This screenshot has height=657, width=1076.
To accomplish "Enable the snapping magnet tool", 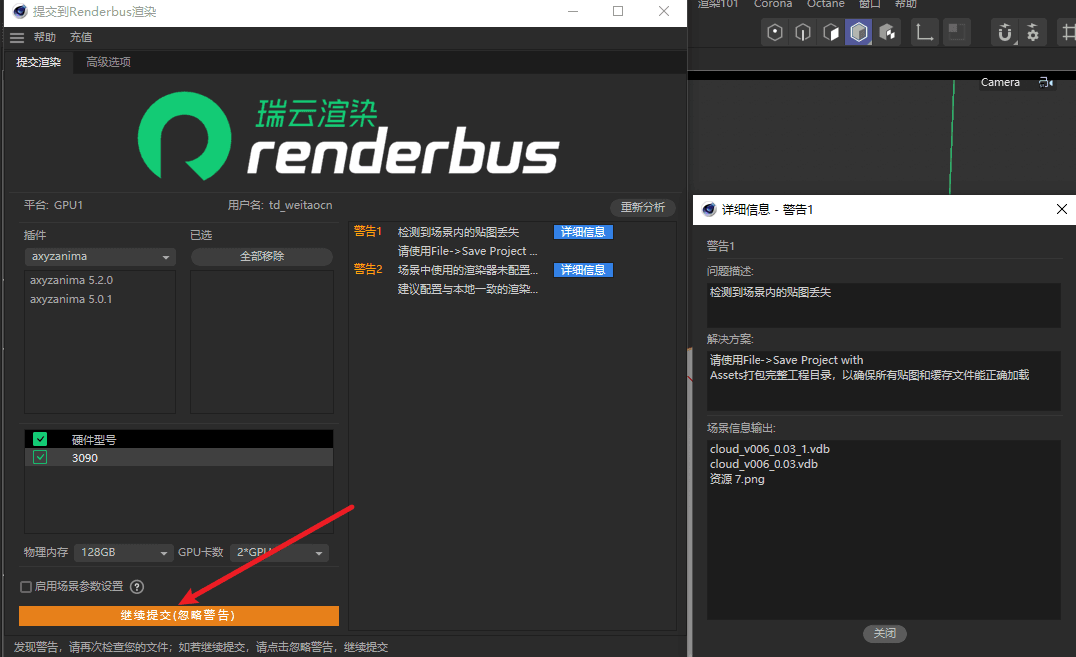I will [1004, 31].
